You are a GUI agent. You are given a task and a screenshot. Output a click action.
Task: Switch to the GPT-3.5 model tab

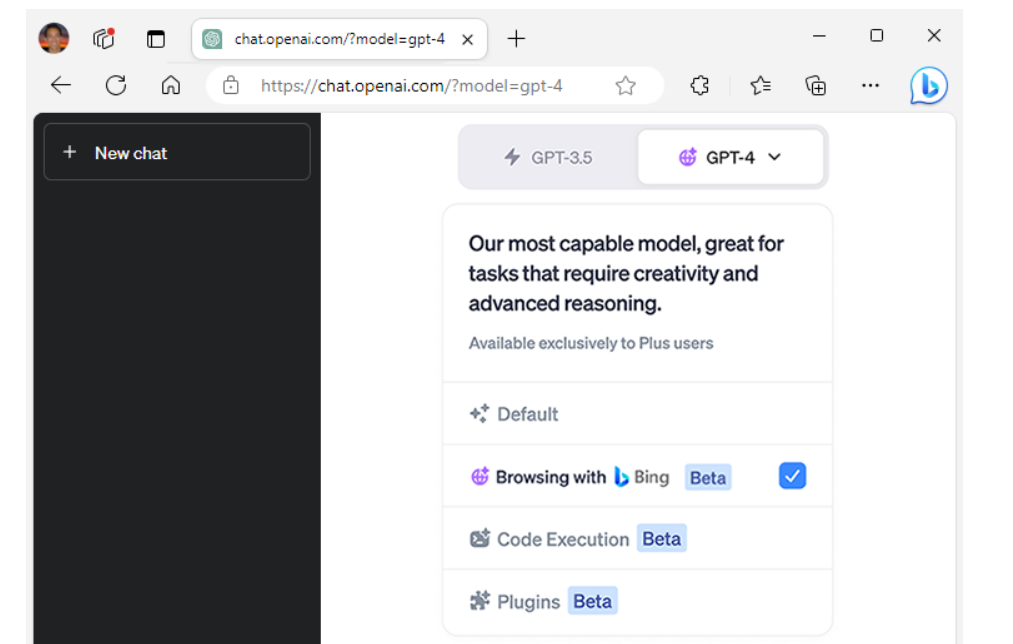548,157
